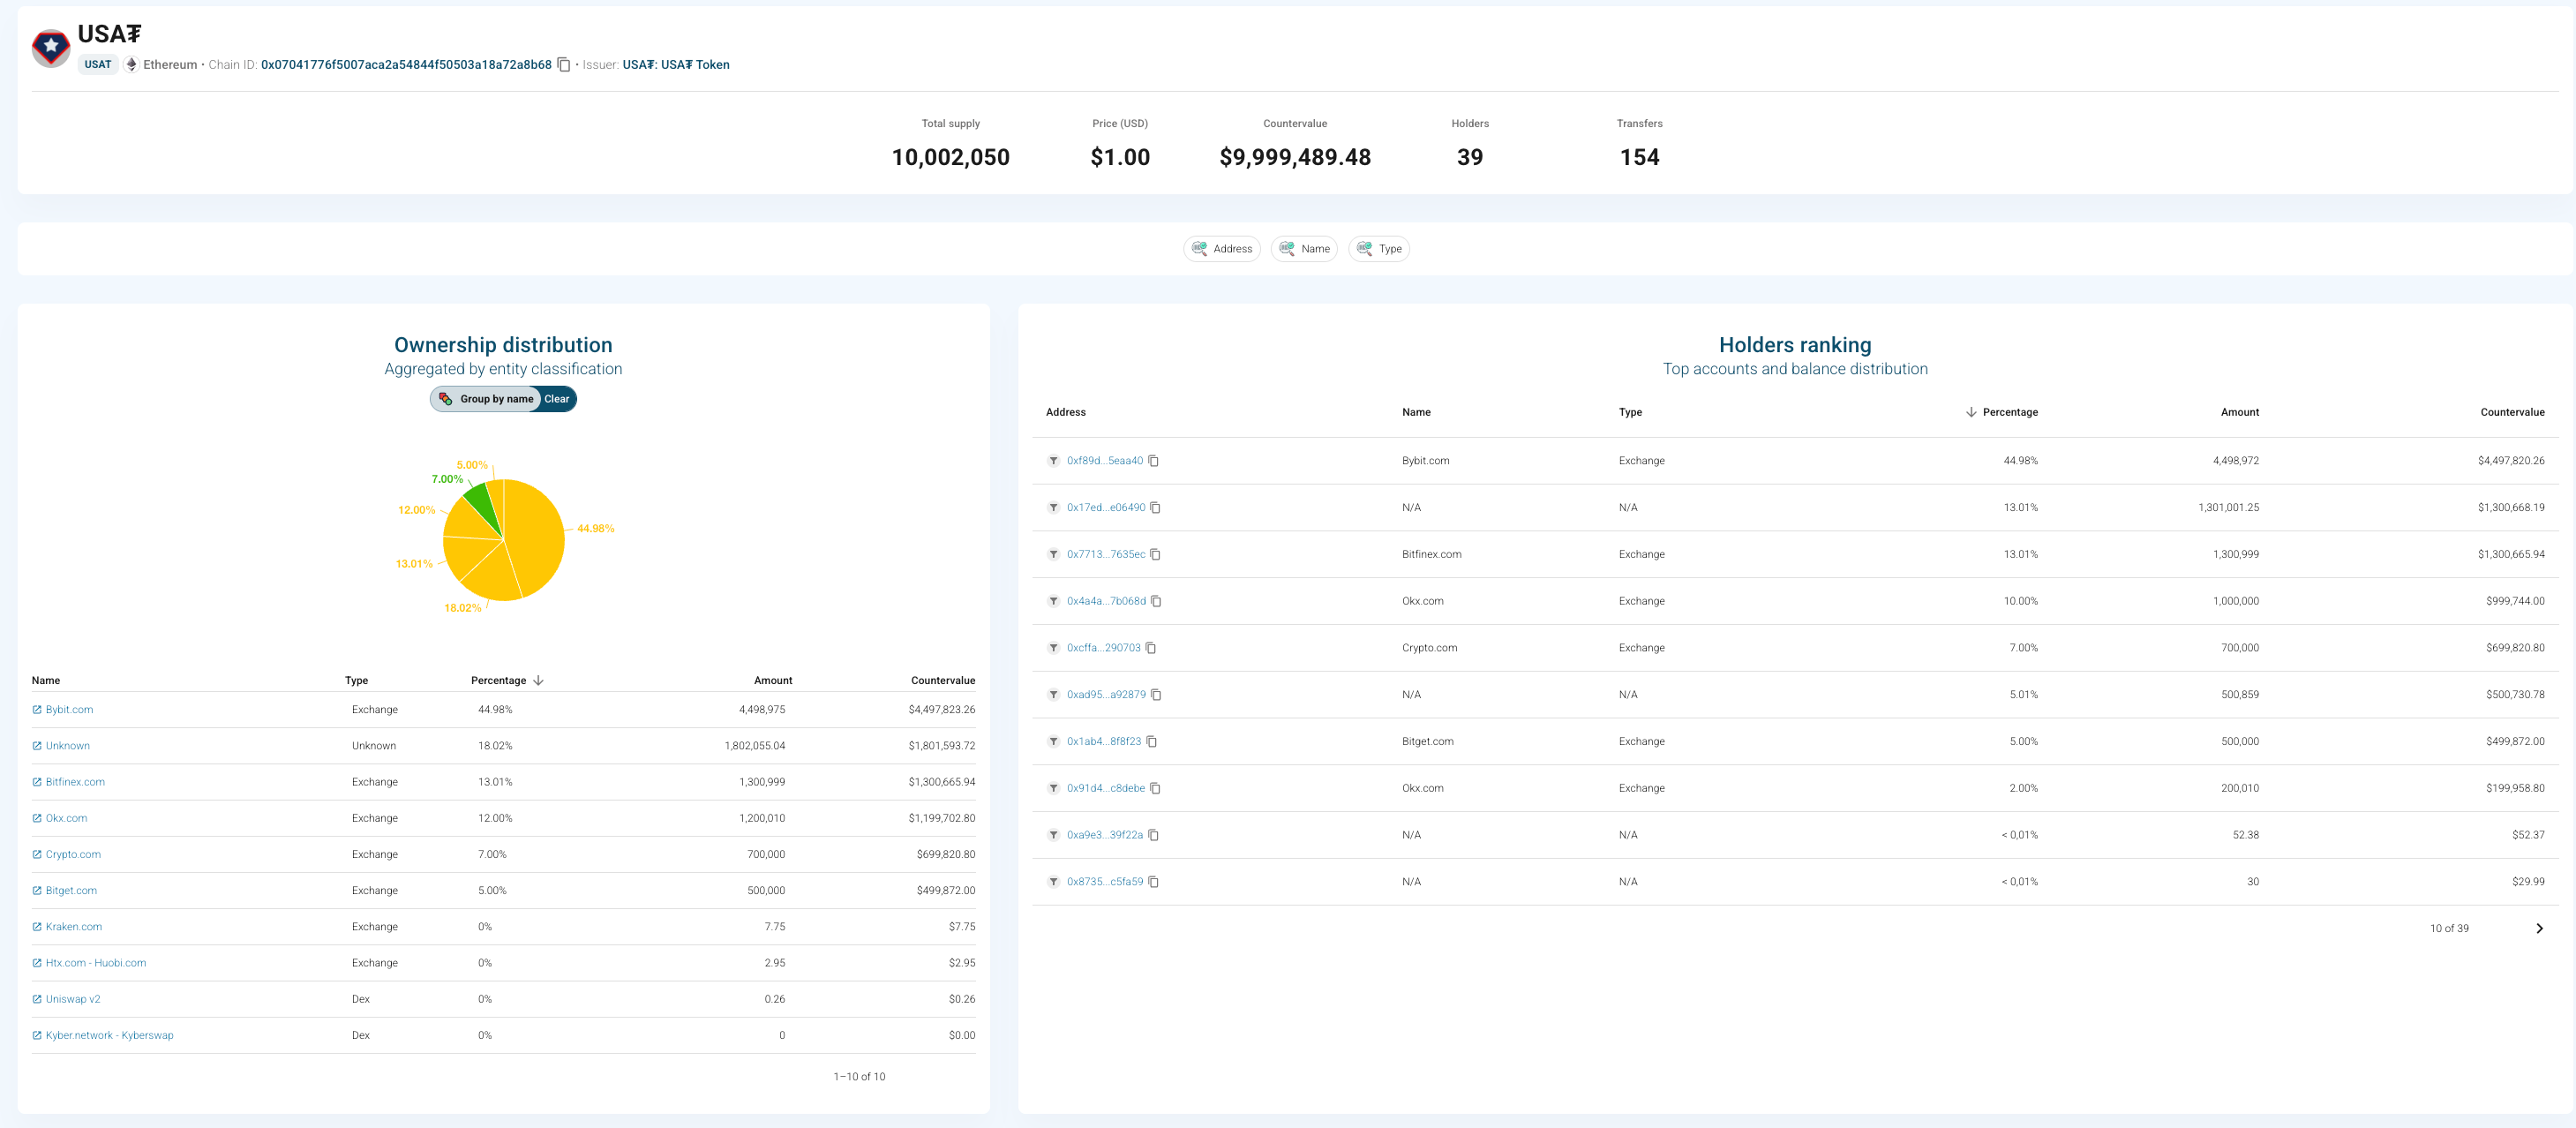Filter by address 0x4a4a...7b068d
2576x1128 pixels.
[1053, 601]
